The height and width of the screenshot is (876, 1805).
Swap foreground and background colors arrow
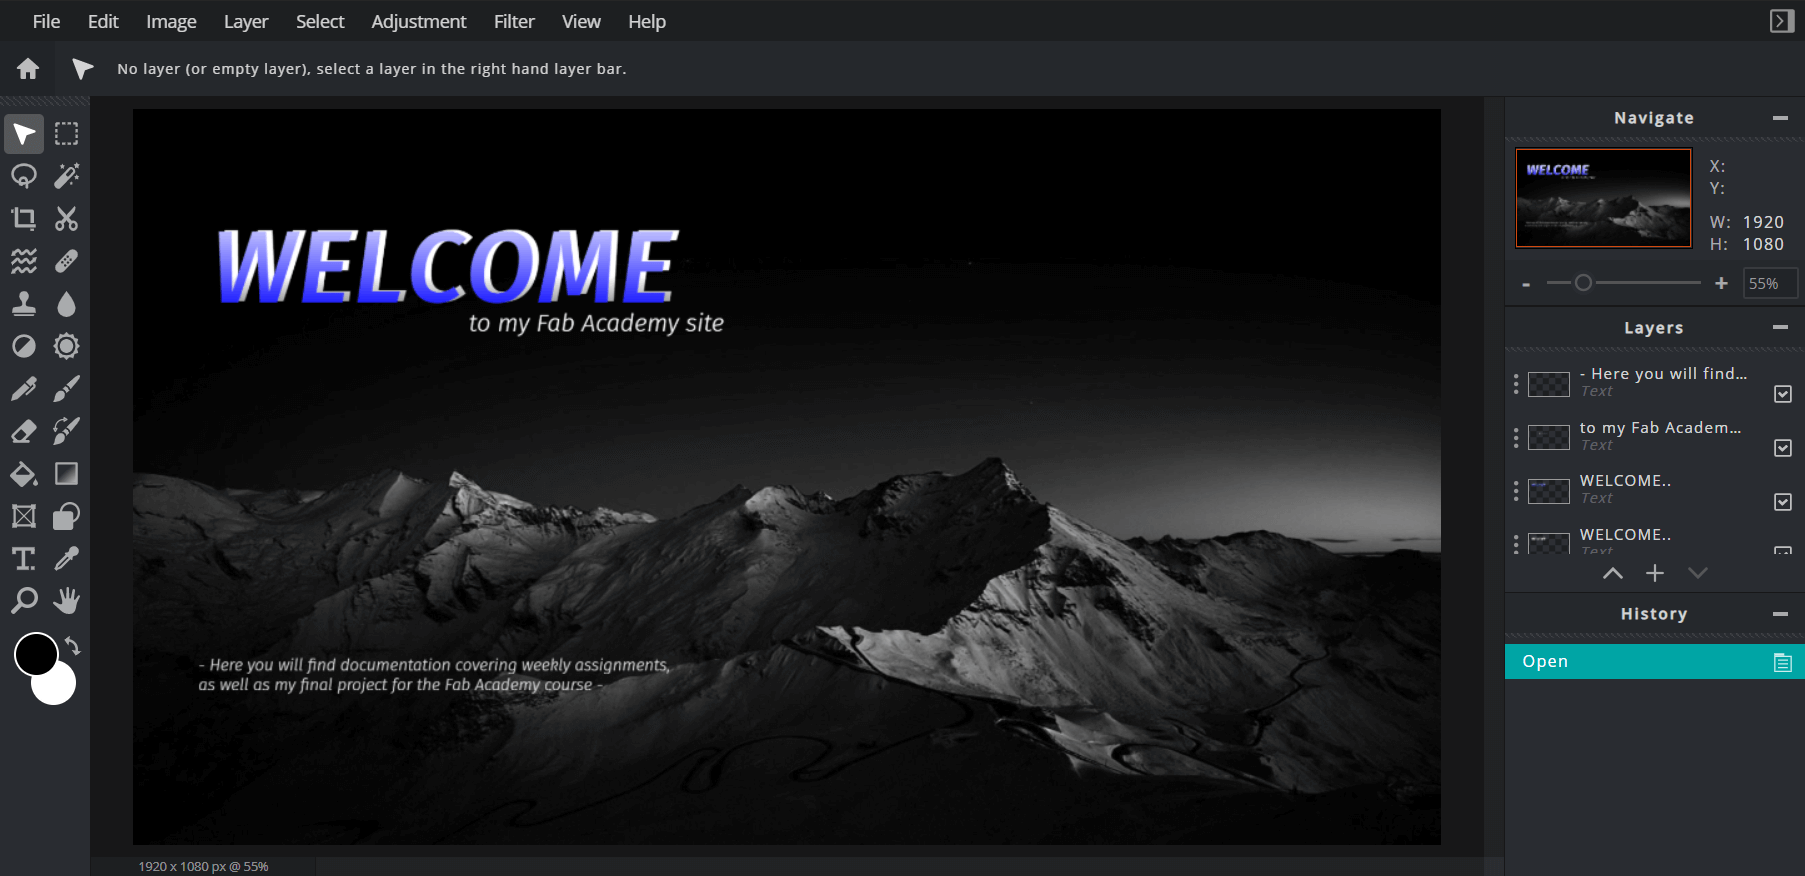coord(73,646)
